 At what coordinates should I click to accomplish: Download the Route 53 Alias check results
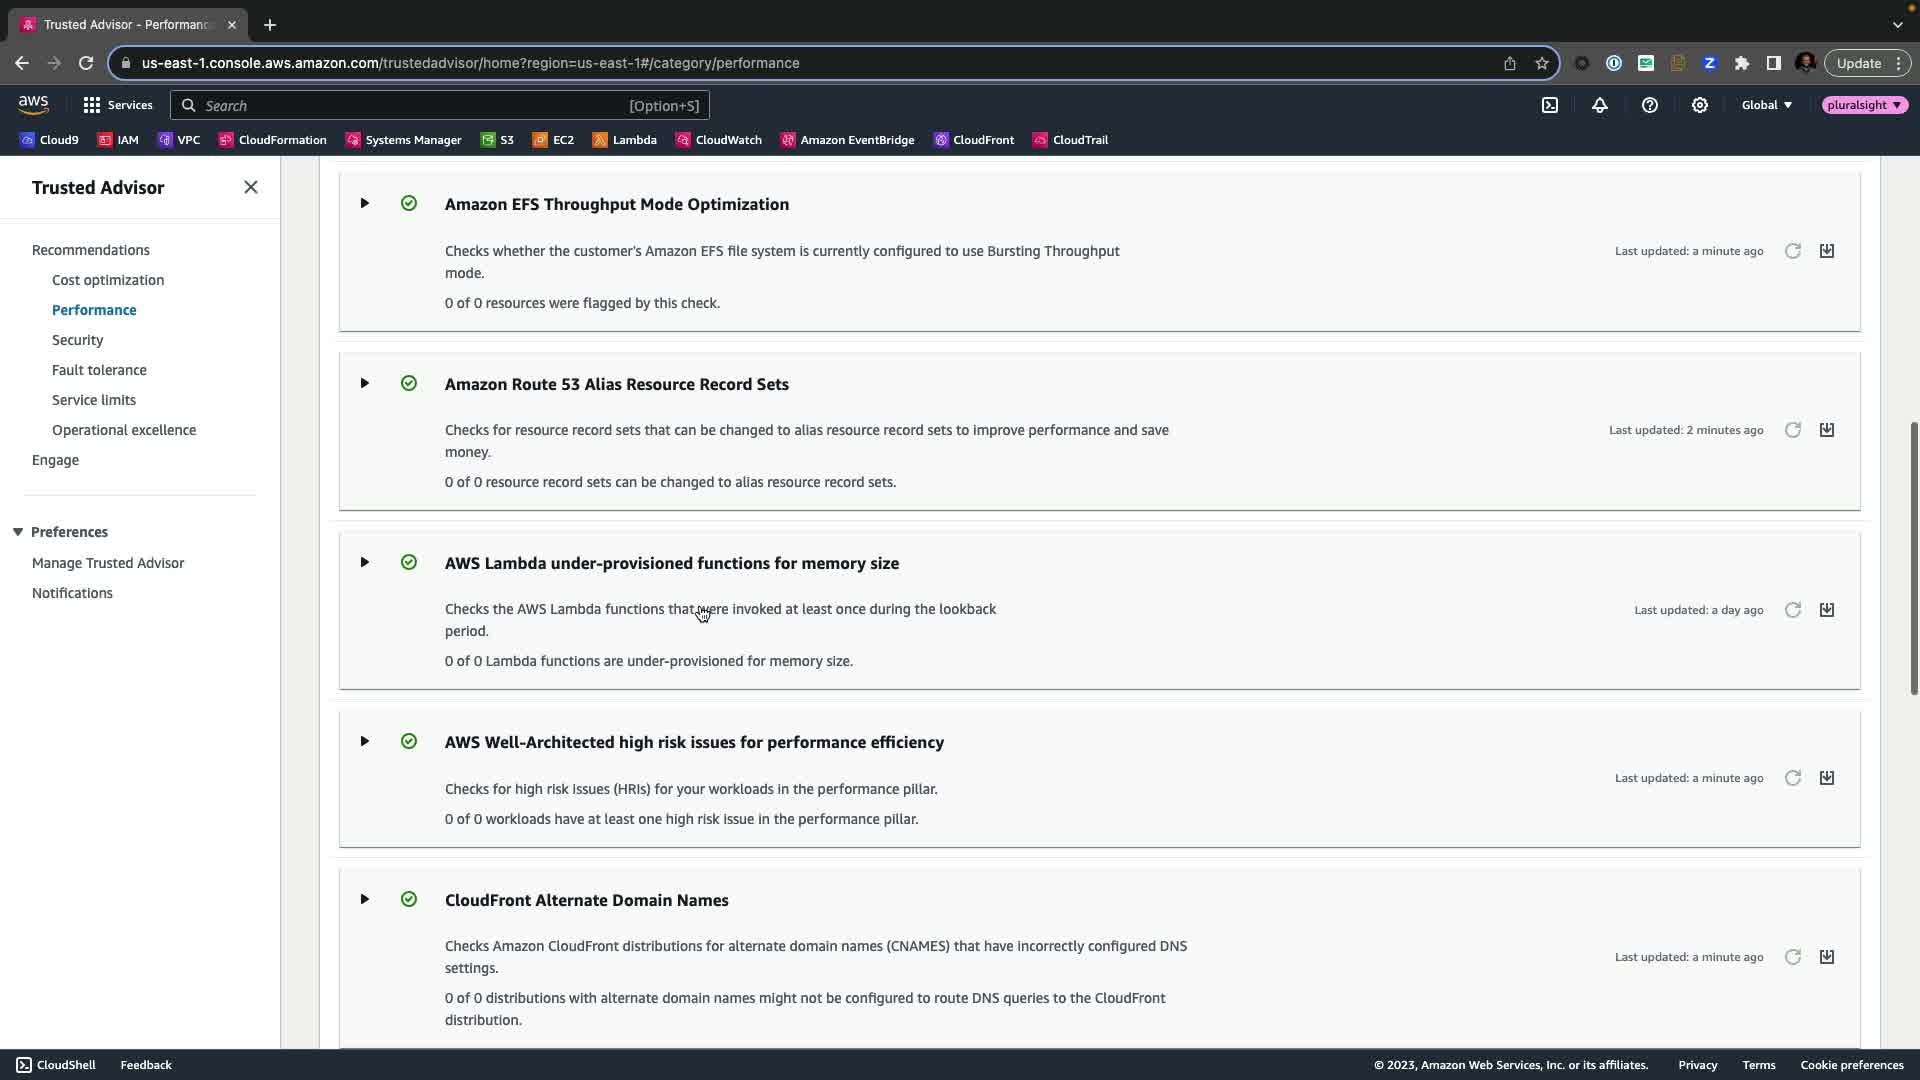(1826, 430)
